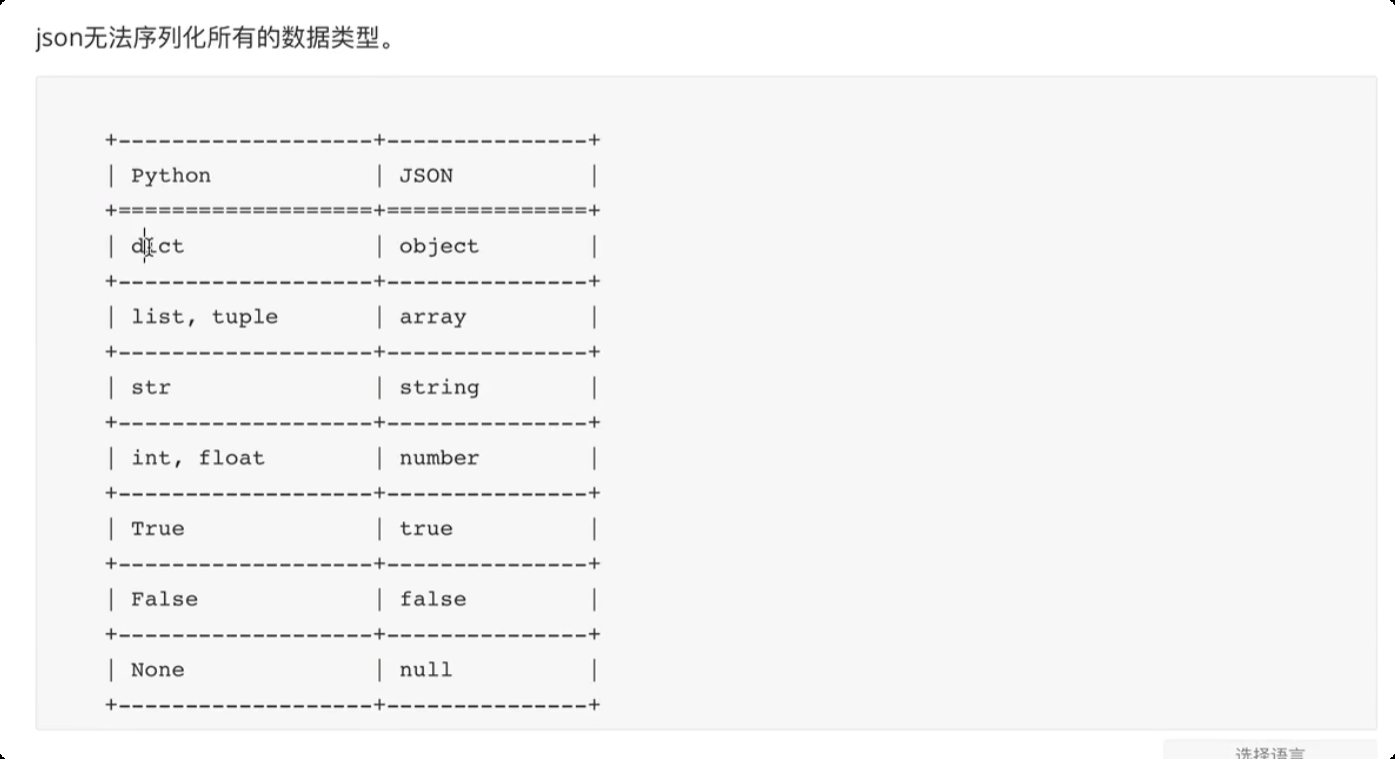
Task: Click the JSON column header text
Action: click(x=426, y=176)
